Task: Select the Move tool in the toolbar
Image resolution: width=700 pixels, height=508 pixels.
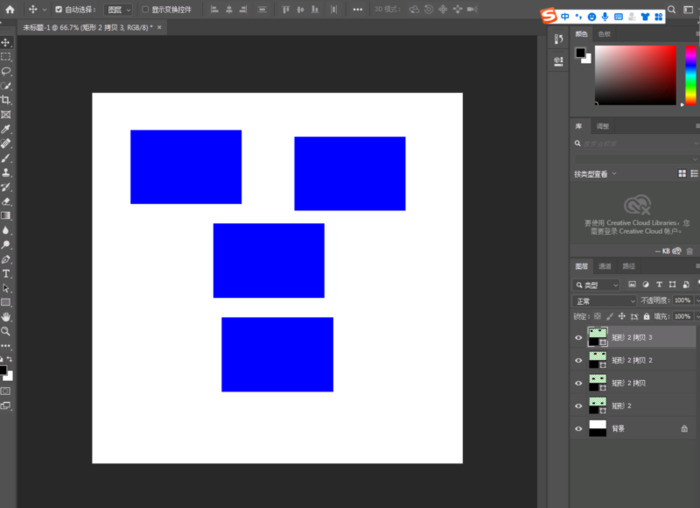Action: coord(6,42)
